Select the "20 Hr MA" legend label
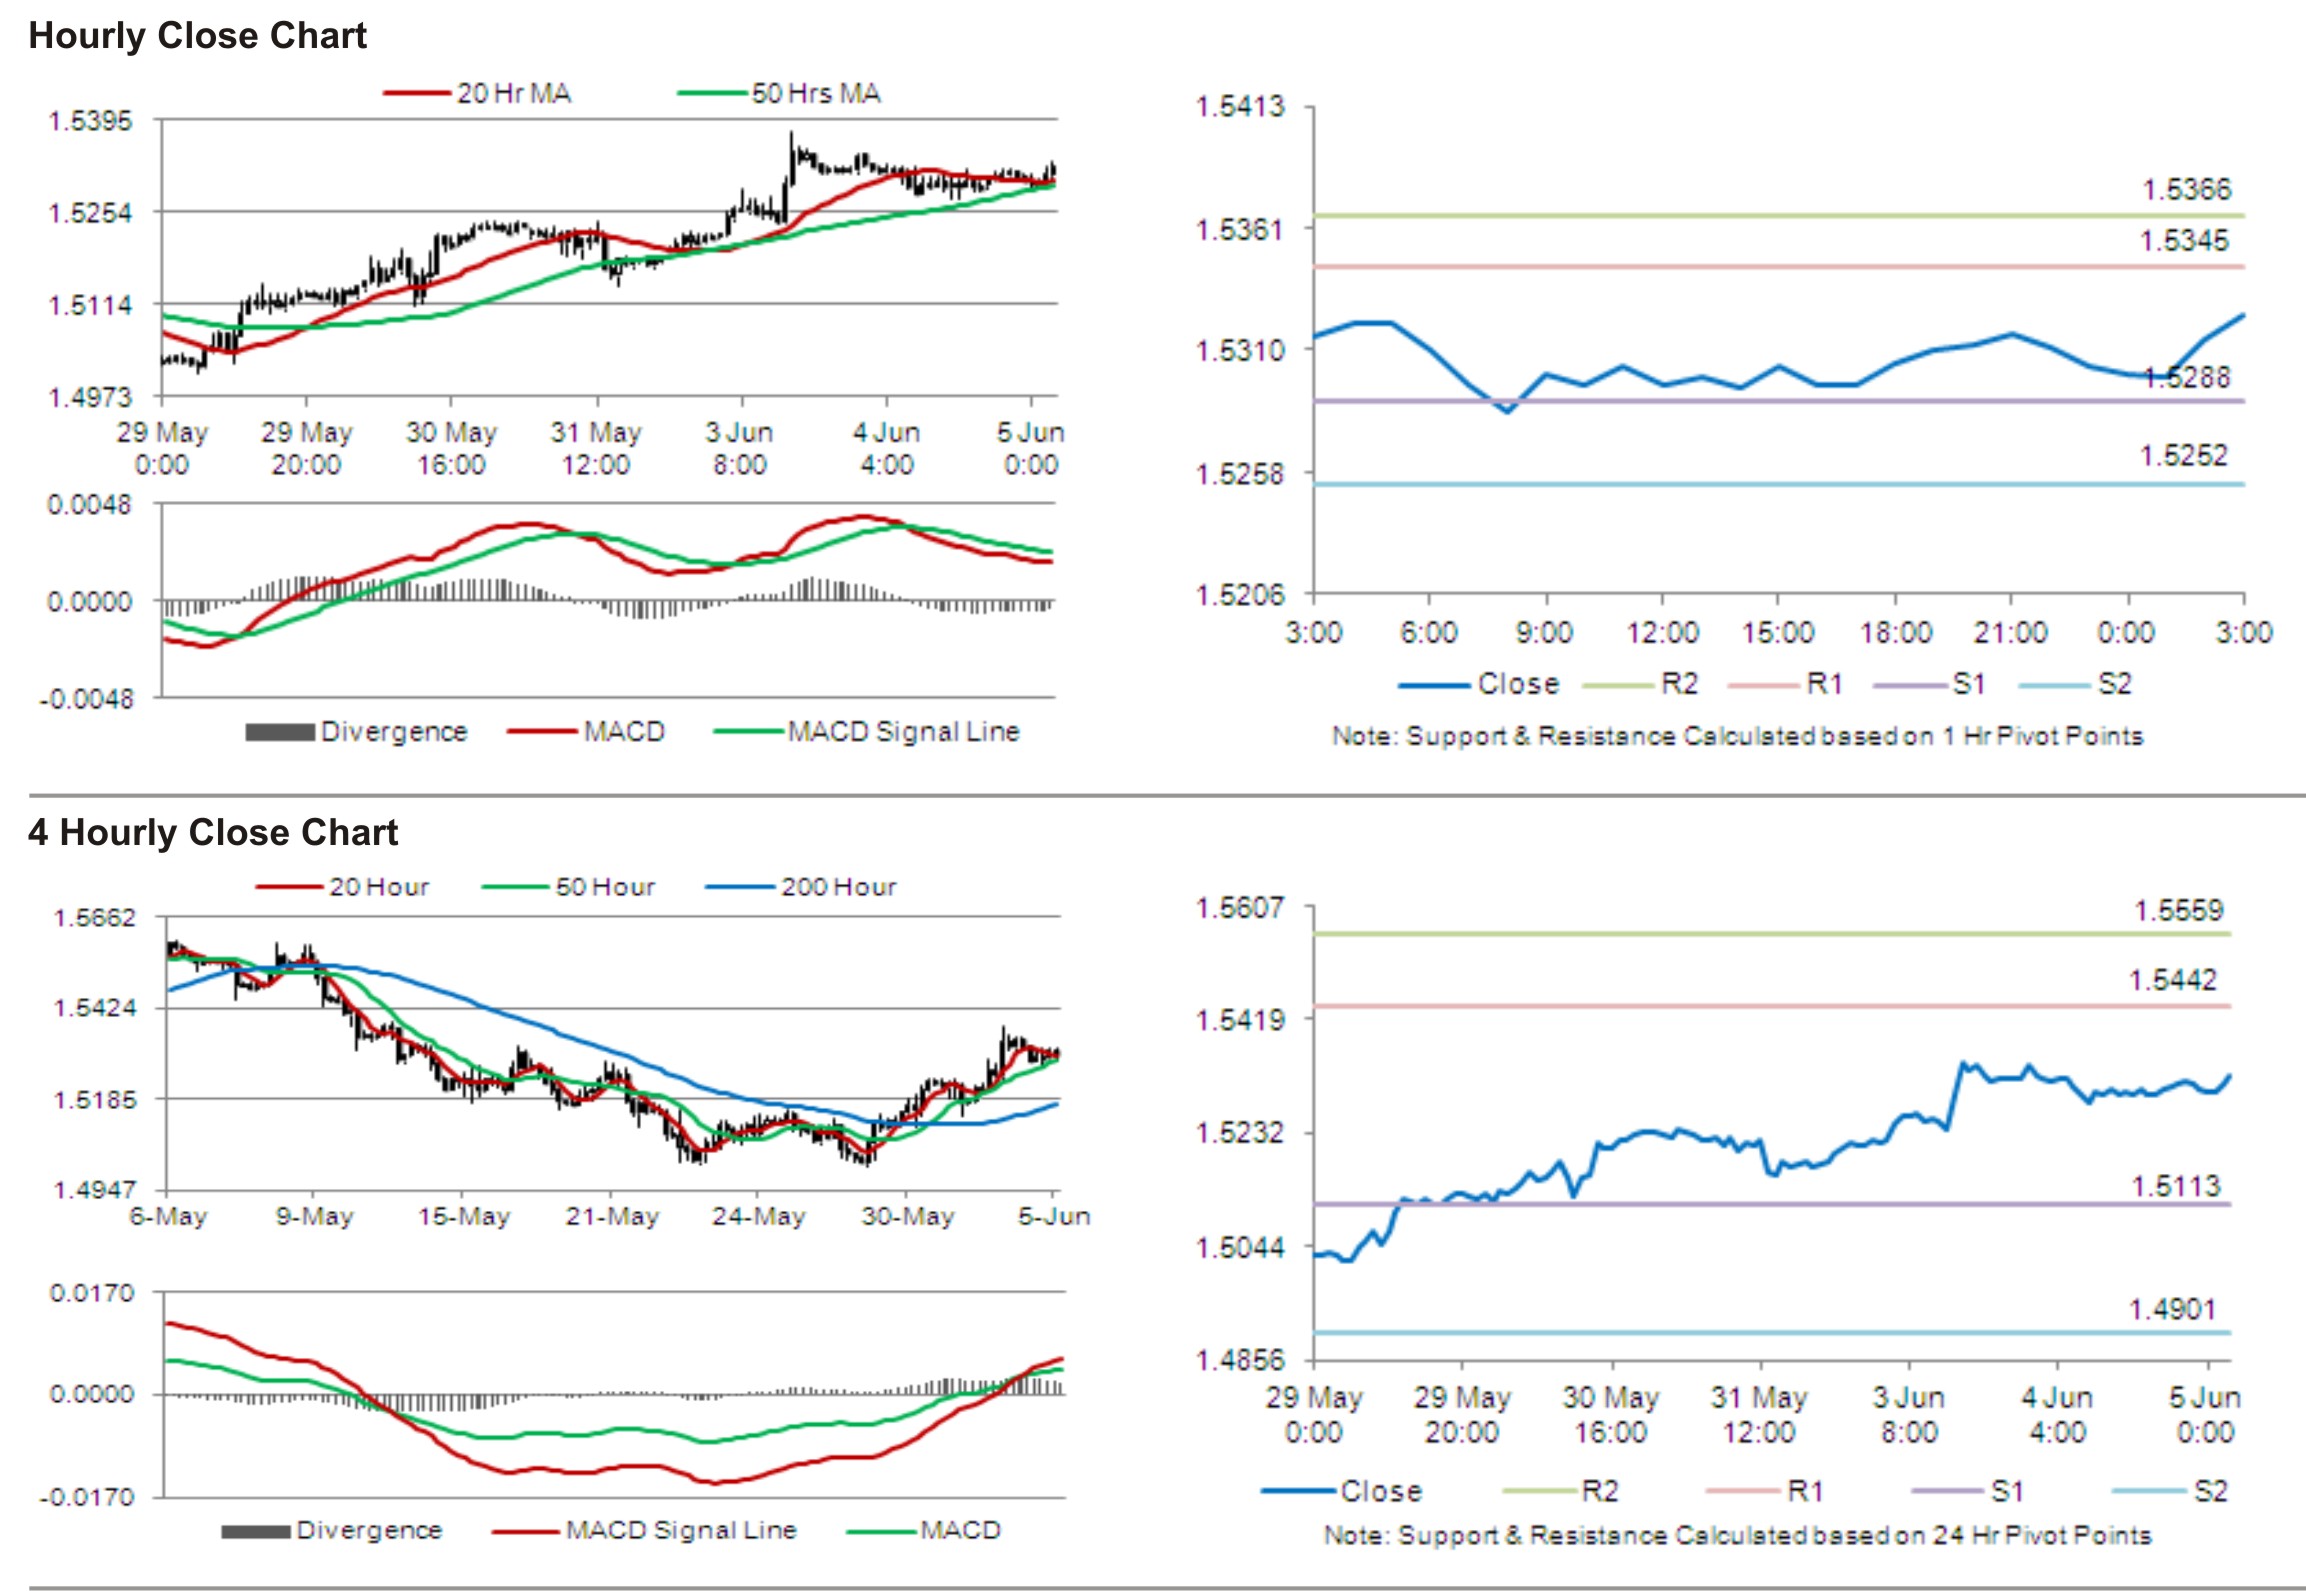 (514, 94)
